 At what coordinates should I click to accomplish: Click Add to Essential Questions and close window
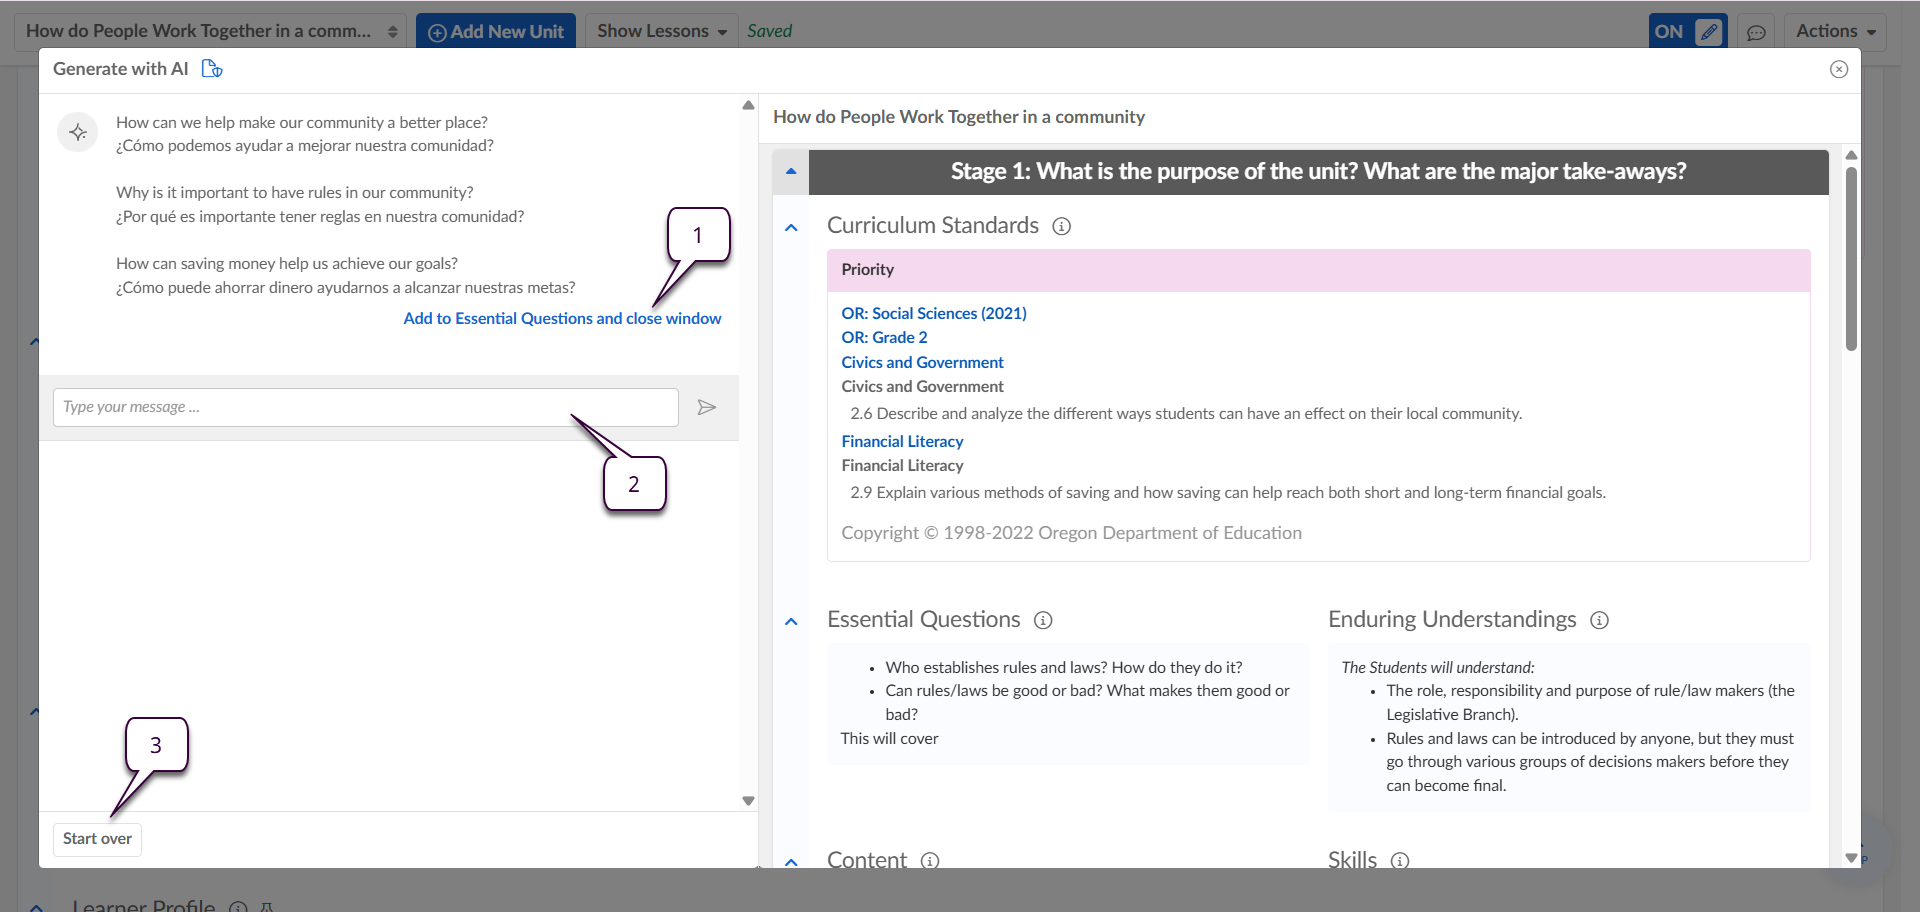[562, 318]
